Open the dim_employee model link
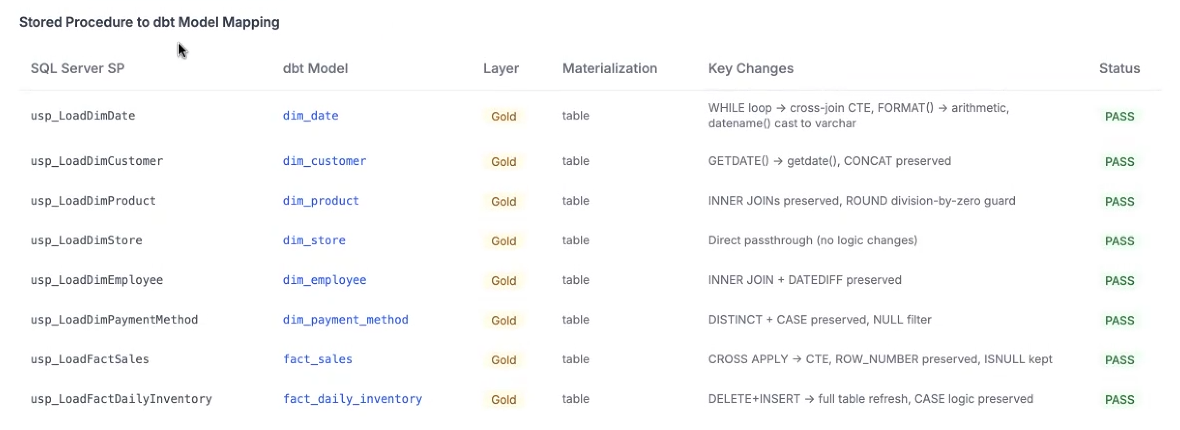The image size is (1180, 430). [324, 280]
